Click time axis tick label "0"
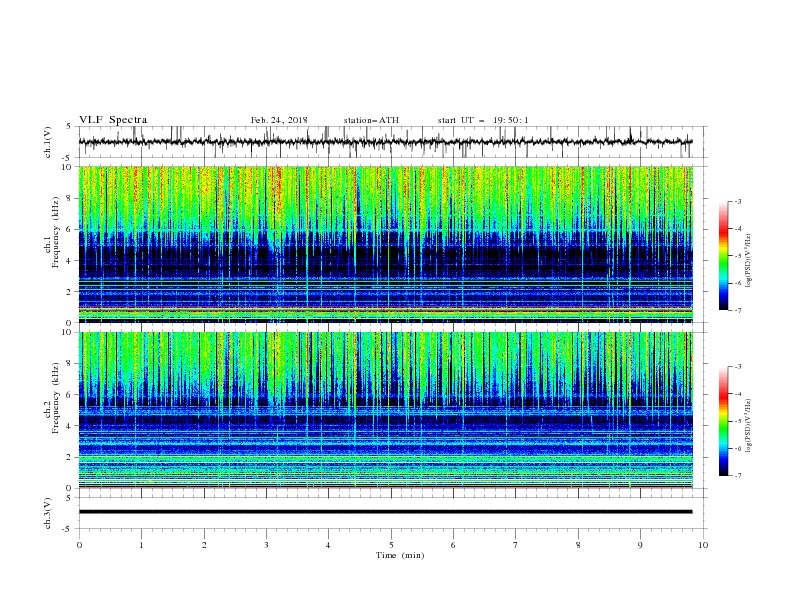Viewport: 792px width, 612px height. [79, 545]
